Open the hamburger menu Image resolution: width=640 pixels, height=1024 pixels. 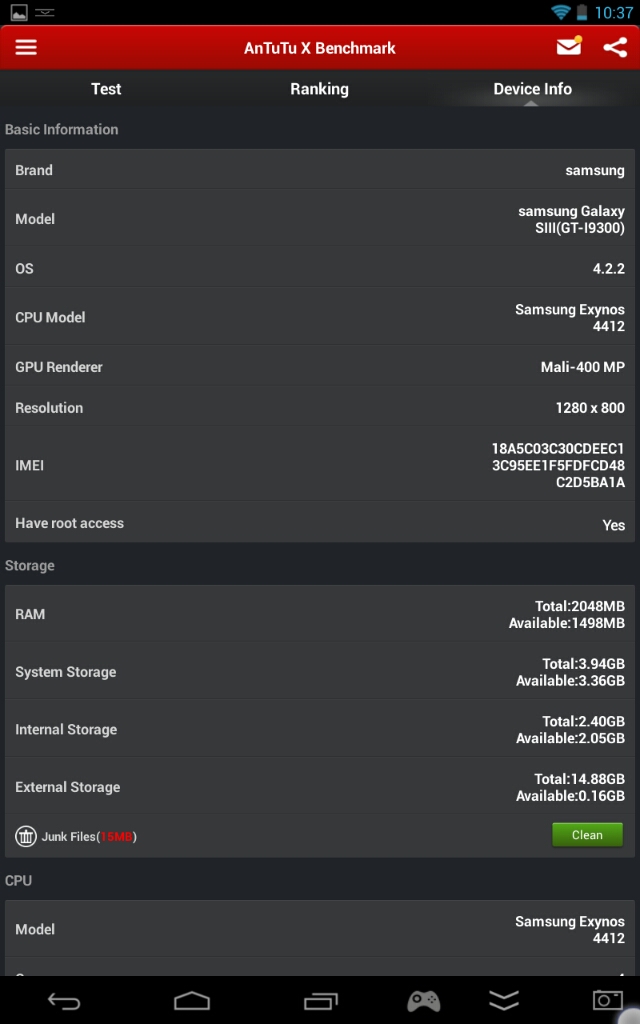[26, 48]
